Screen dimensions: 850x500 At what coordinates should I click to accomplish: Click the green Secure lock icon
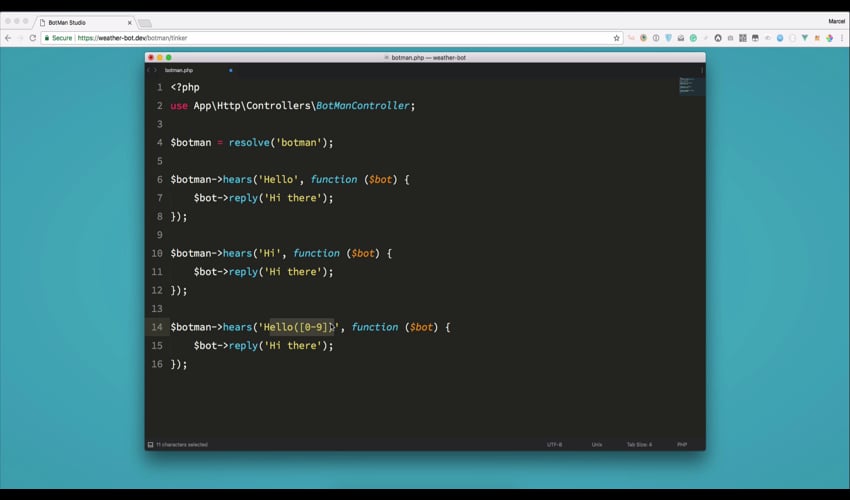(x=47, y=38)
